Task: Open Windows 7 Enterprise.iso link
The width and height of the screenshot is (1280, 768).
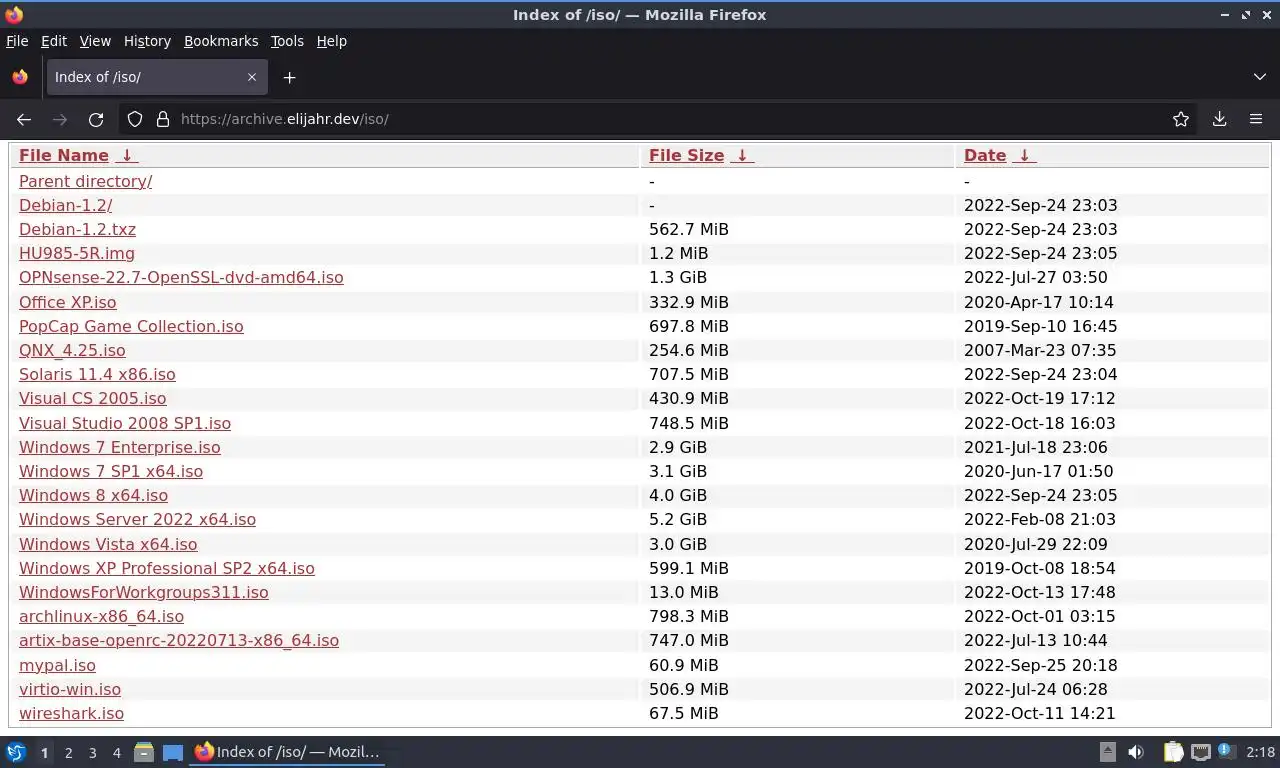Action: pos(120,447)
